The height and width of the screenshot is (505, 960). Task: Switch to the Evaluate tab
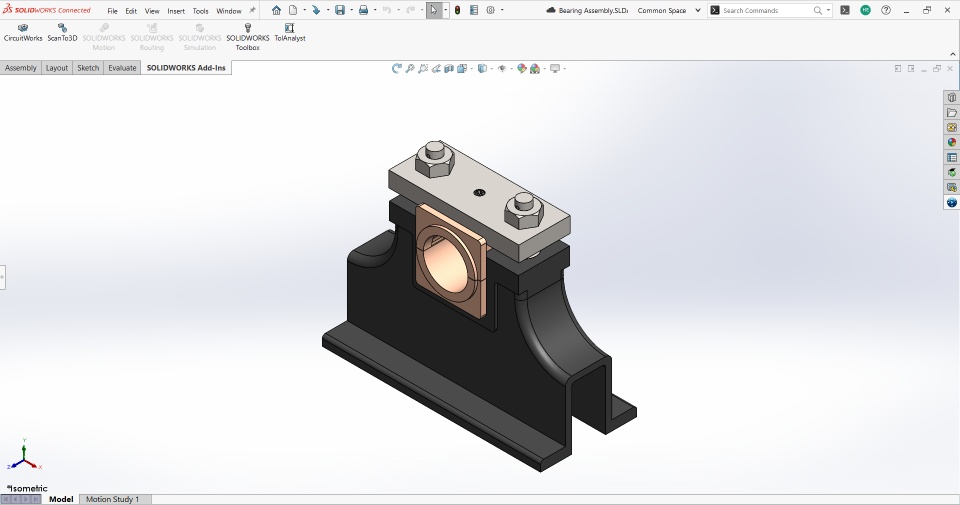[122, 68]
